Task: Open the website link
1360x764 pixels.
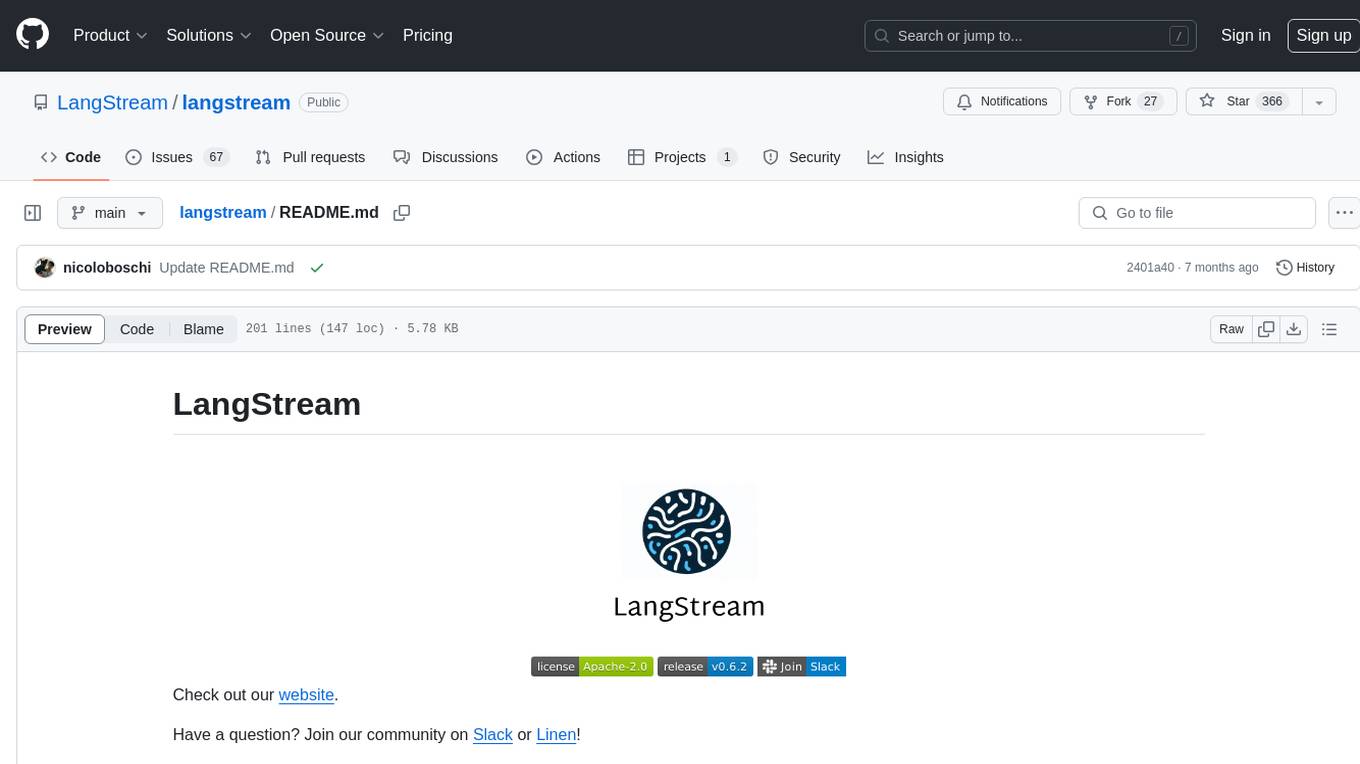Action: 306,695
